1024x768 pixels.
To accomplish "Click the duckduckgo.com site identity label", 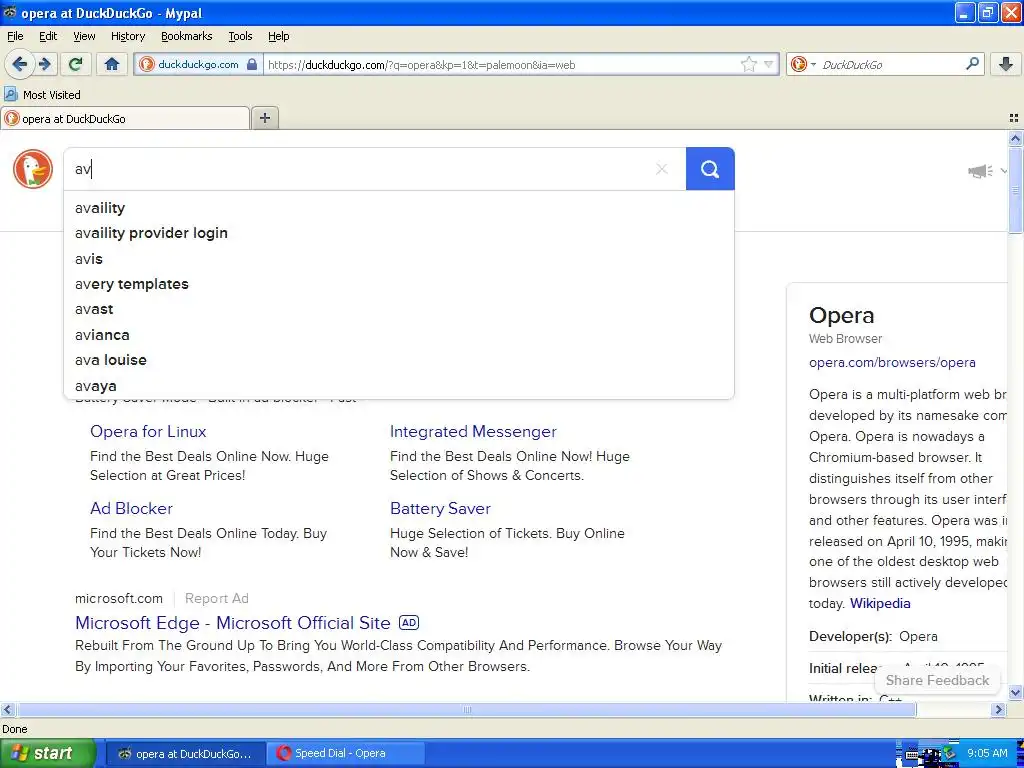I will [x=198, y=64].
